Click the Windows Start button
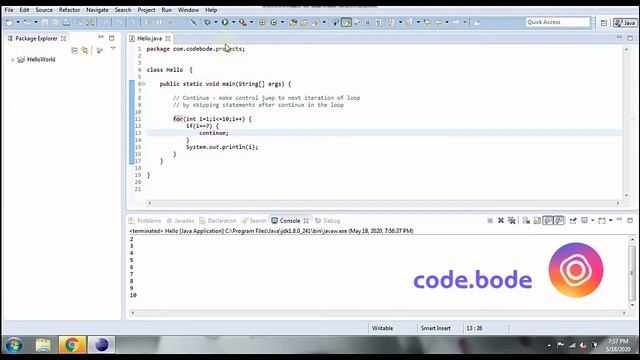Image resolution: width=640 pixels, height=360 pixels. 14,345
